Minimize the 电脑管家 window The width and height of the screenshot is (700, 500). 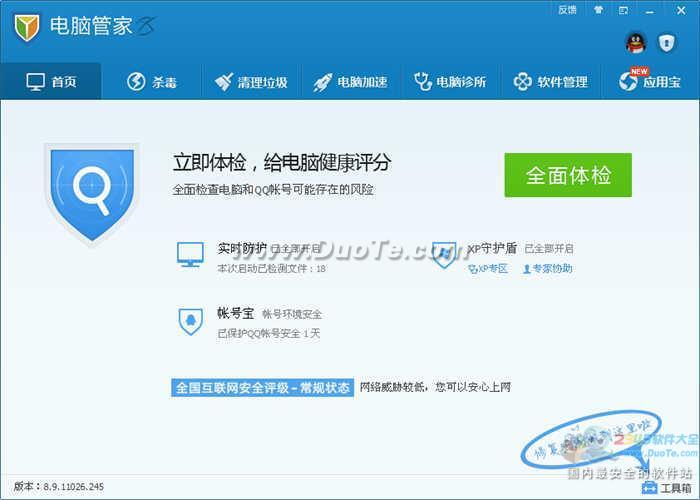click(x=650, y=10)
